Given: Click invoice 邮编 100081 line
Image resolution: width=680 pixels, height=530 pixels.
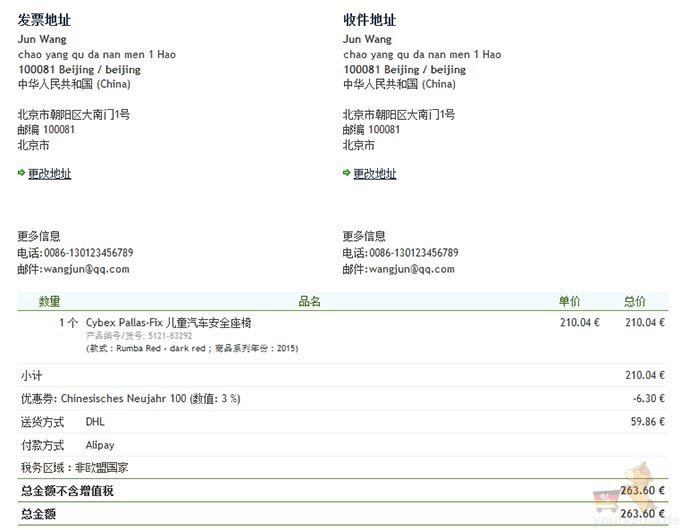Looking at the screenshot, I should click(x=46, y=130).
